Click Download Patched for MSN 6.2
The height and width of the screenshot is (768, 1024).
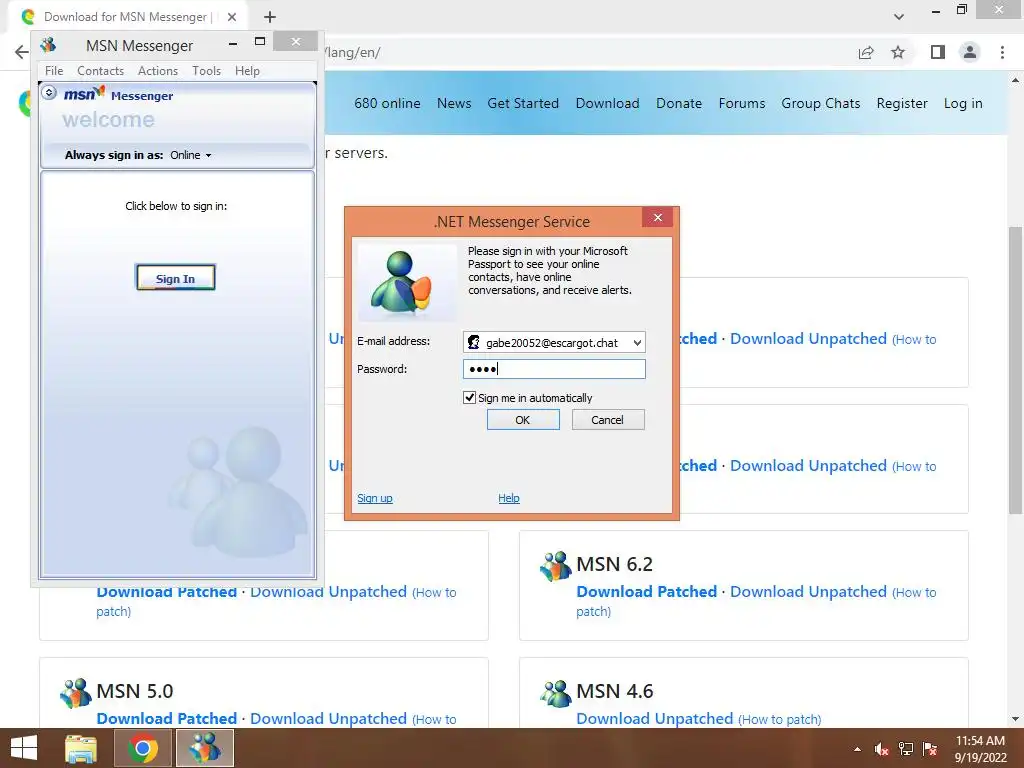click(x=647, y=592)
